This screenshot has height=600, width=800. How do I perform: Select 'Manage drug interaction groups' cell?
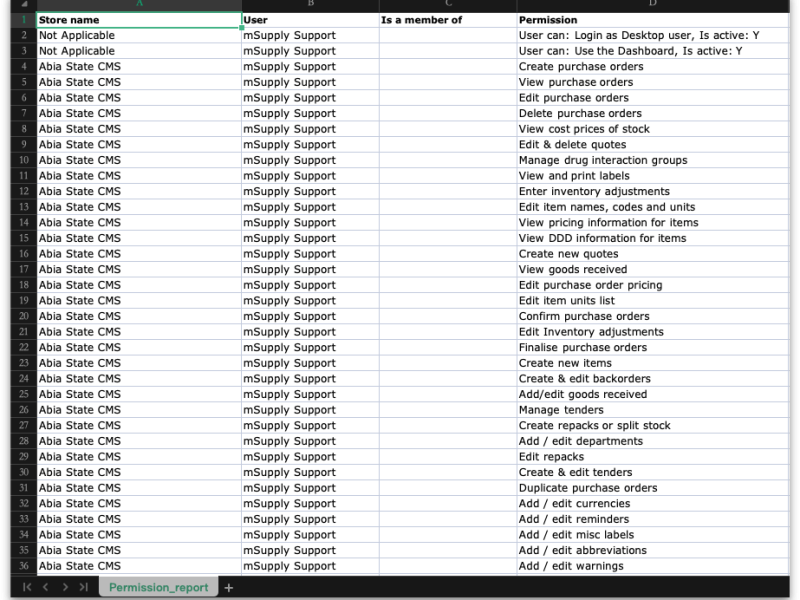click(x=653, y=160)
